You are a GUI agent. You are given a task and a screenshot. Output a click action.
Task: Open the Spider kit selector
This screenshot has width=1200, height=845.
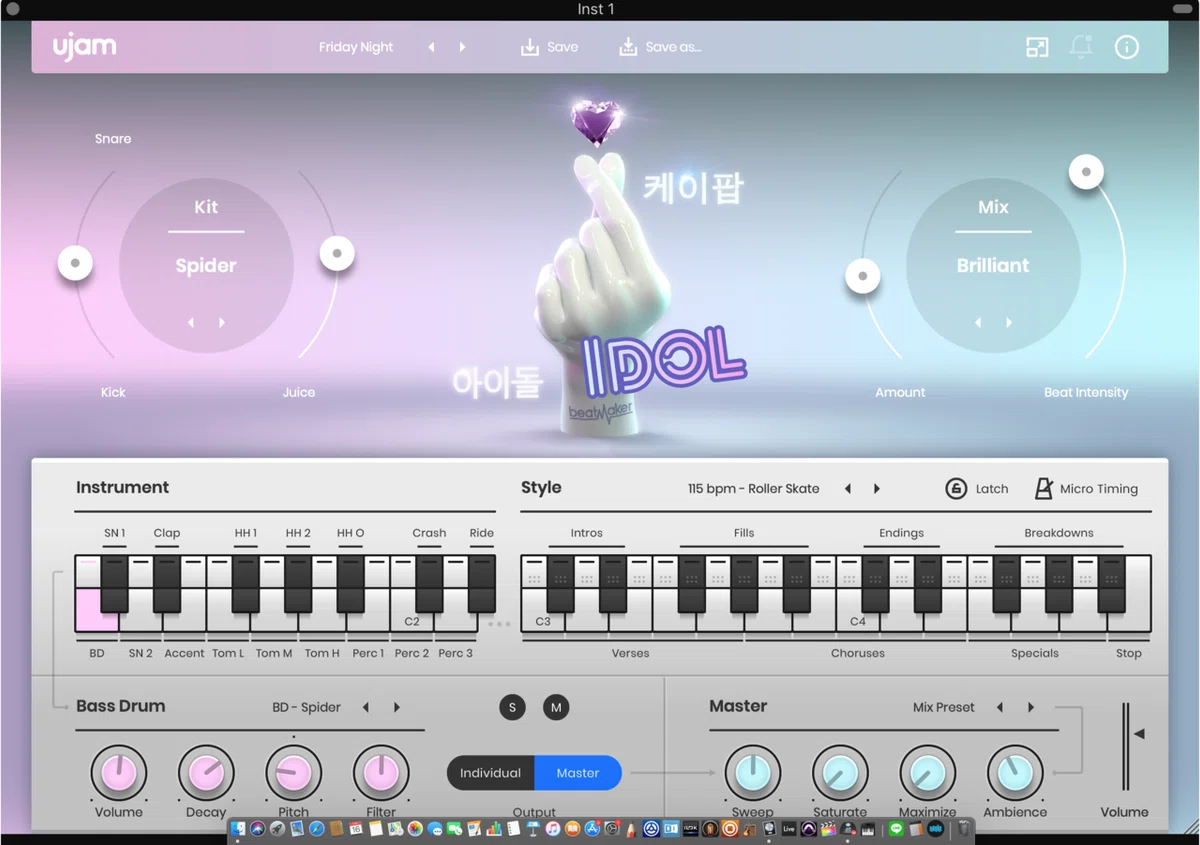(x=206, y=266)
